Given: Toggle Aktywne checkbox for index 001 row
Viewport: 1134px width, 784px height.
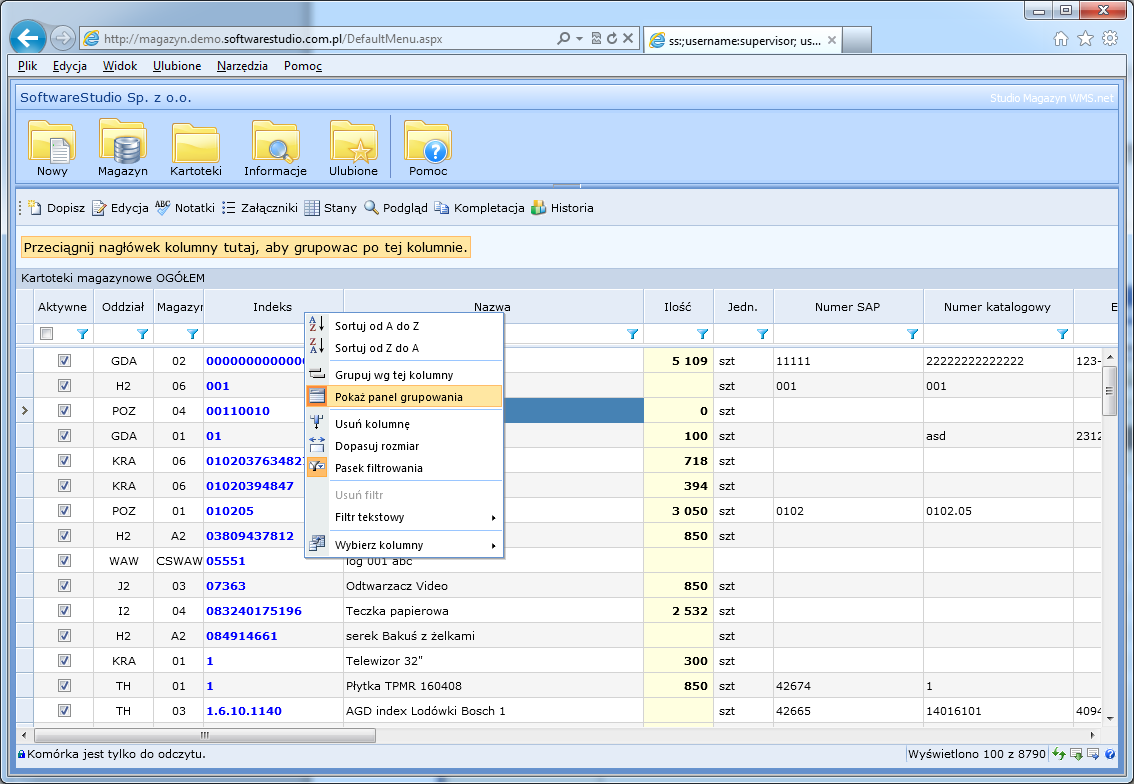Looking at the screenshot, I should click(64, 385).
